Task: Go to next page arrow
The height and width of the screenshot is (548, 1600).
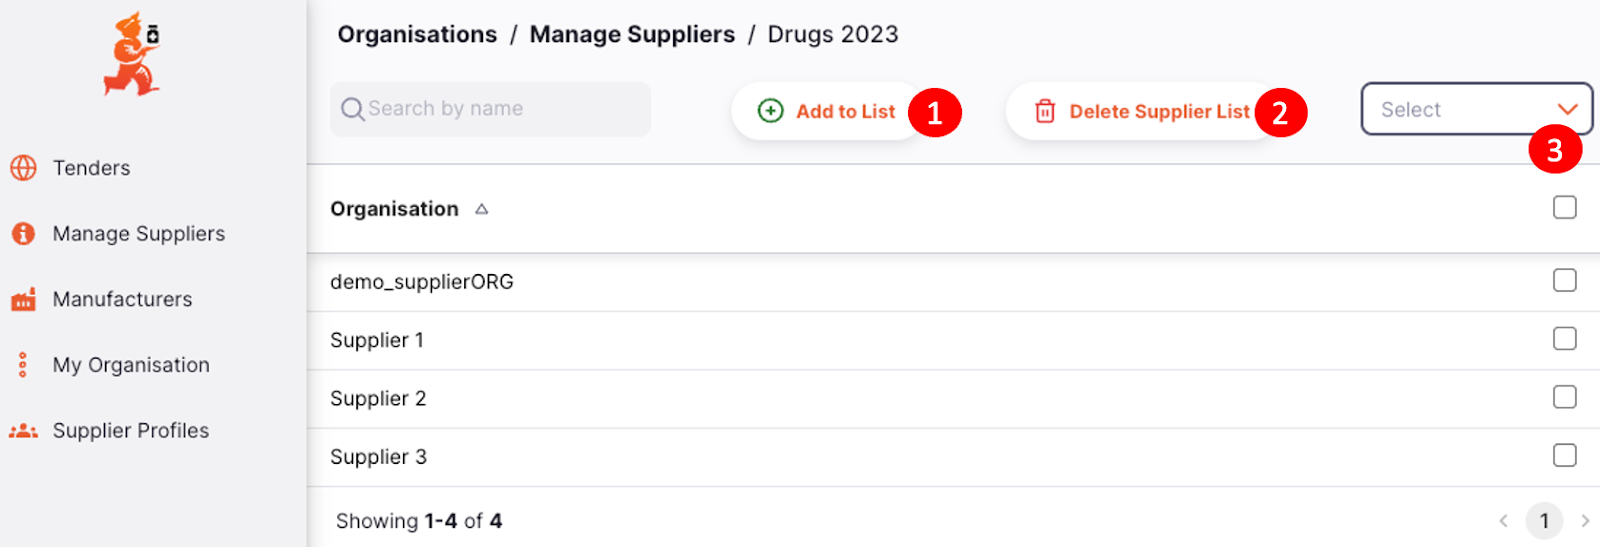Action: click(x=1585, y=521)
